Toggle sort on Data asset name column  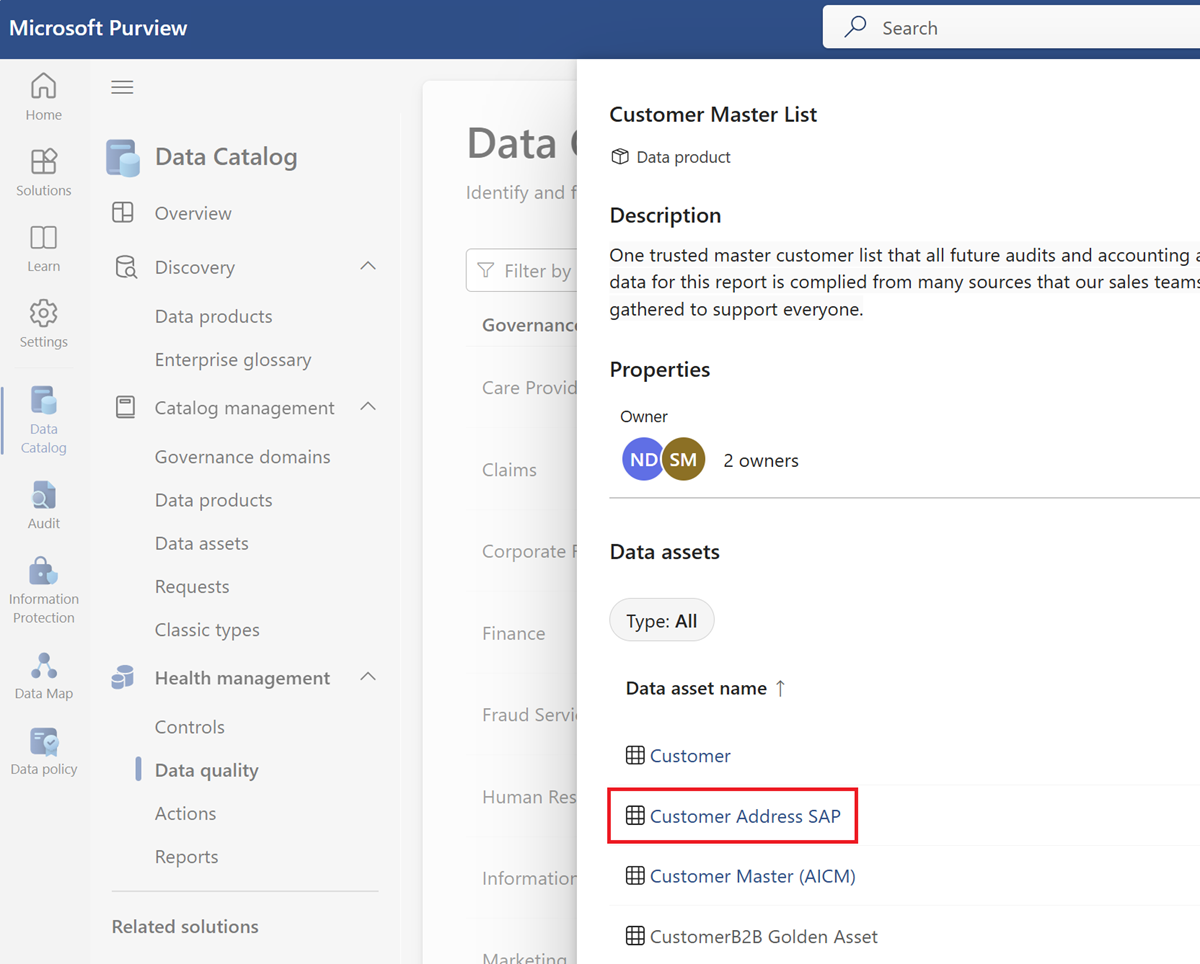pos(700,688)
